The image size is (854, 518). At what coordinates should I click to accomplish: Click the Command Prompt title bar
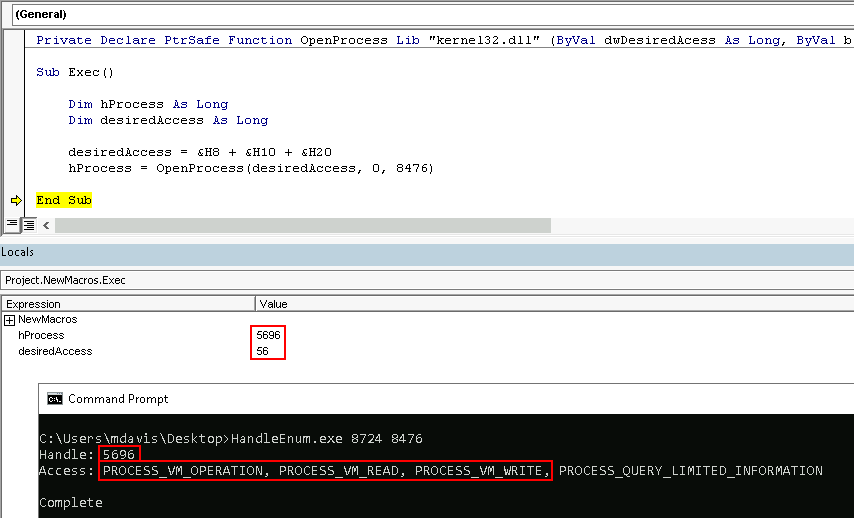(x=400, y=399)
